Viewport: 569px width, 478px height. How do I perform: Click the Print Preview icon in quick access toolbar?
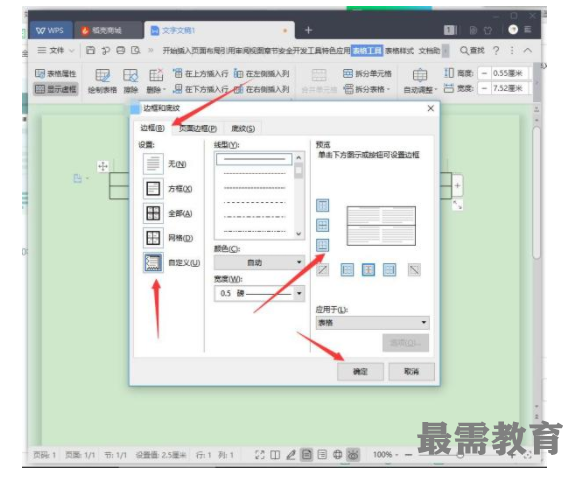[x=135, y=50]
